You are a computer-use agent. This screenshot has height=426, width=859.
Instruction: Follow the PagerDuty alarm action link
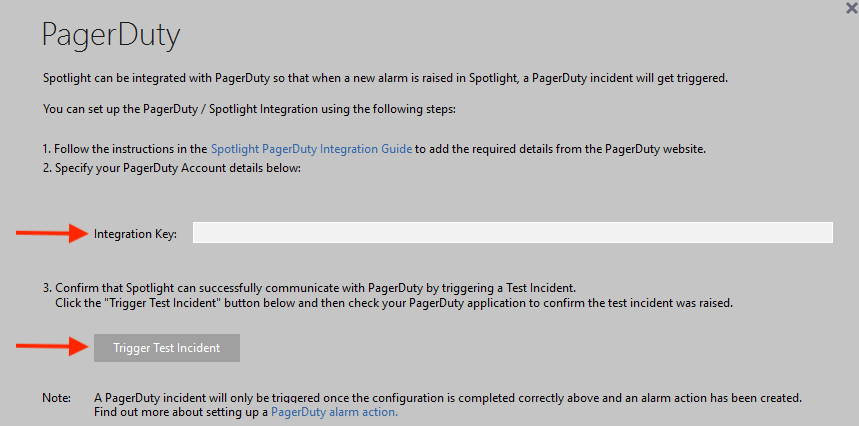coord(334,412)
